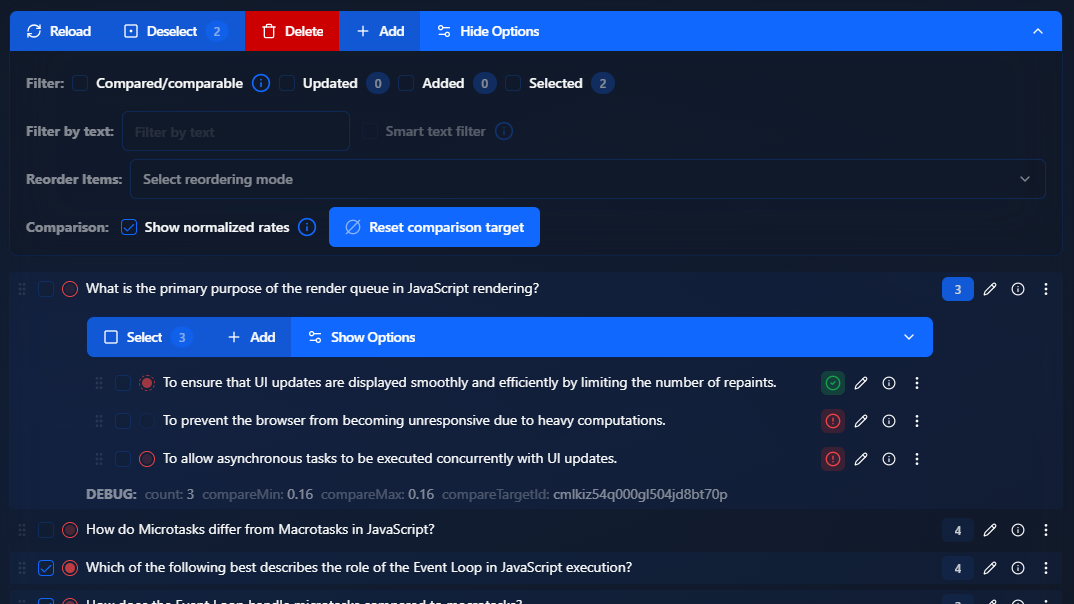Image resolution: width=1074 pixels, height=604 pixels.
Task: Toggle the Smart text filter checkbox
Action: coord(369,131)
